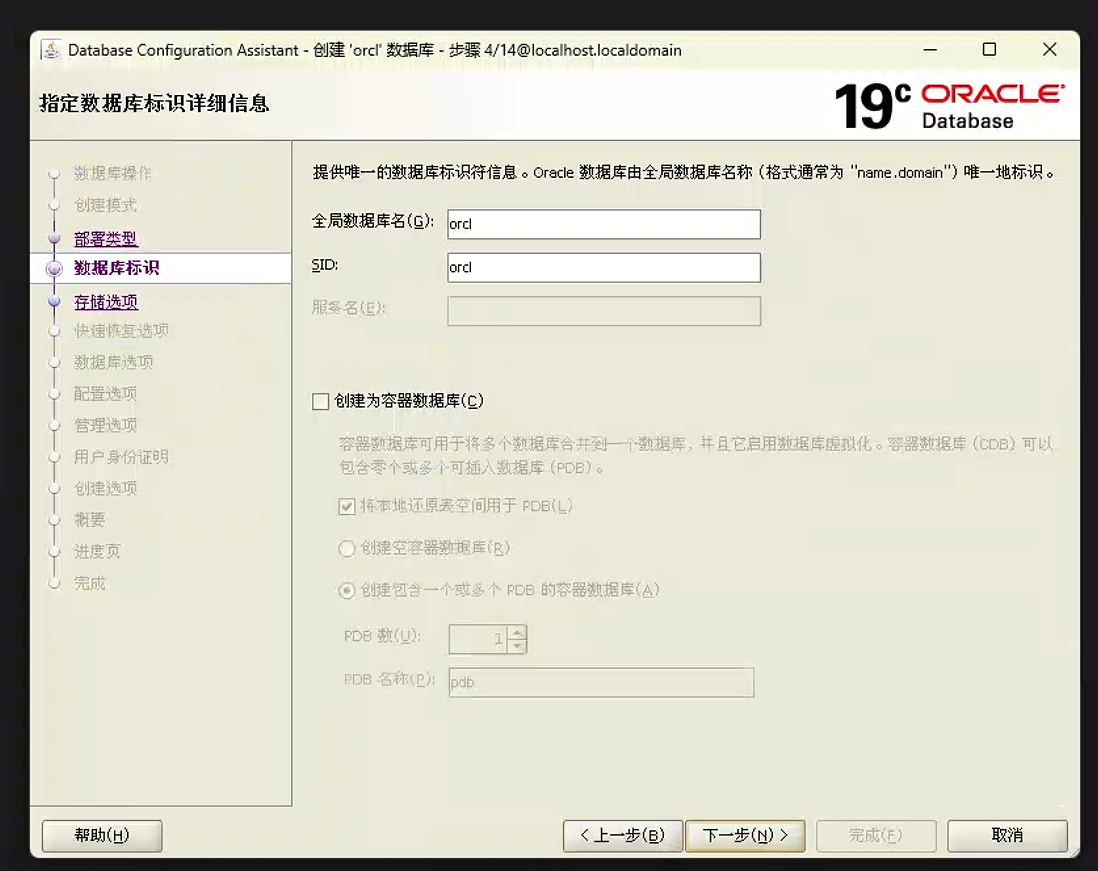1098x871 pixels.
Task: Close the Database Configuration Assistant window
Action: click(1050, 50)
